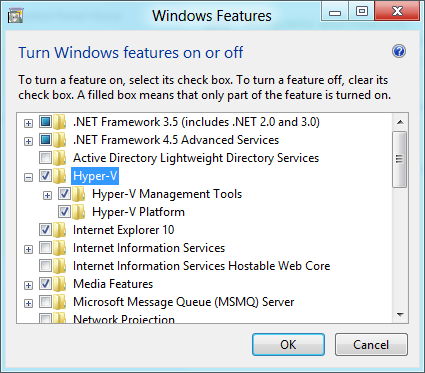This screenshot has width=425, height=373.
Task: Select the highlighted Hyper-V label
Action: [95, 176]
